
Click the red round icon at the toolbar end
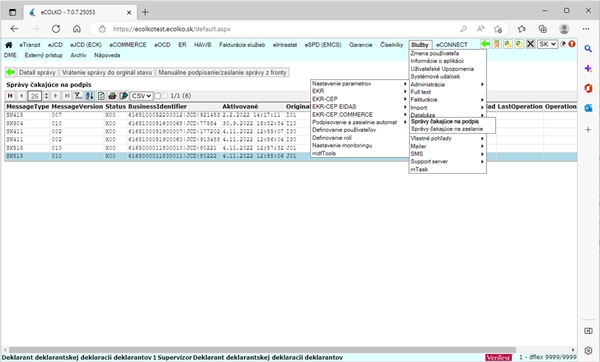pyautogui.click(x=572, y=44)
